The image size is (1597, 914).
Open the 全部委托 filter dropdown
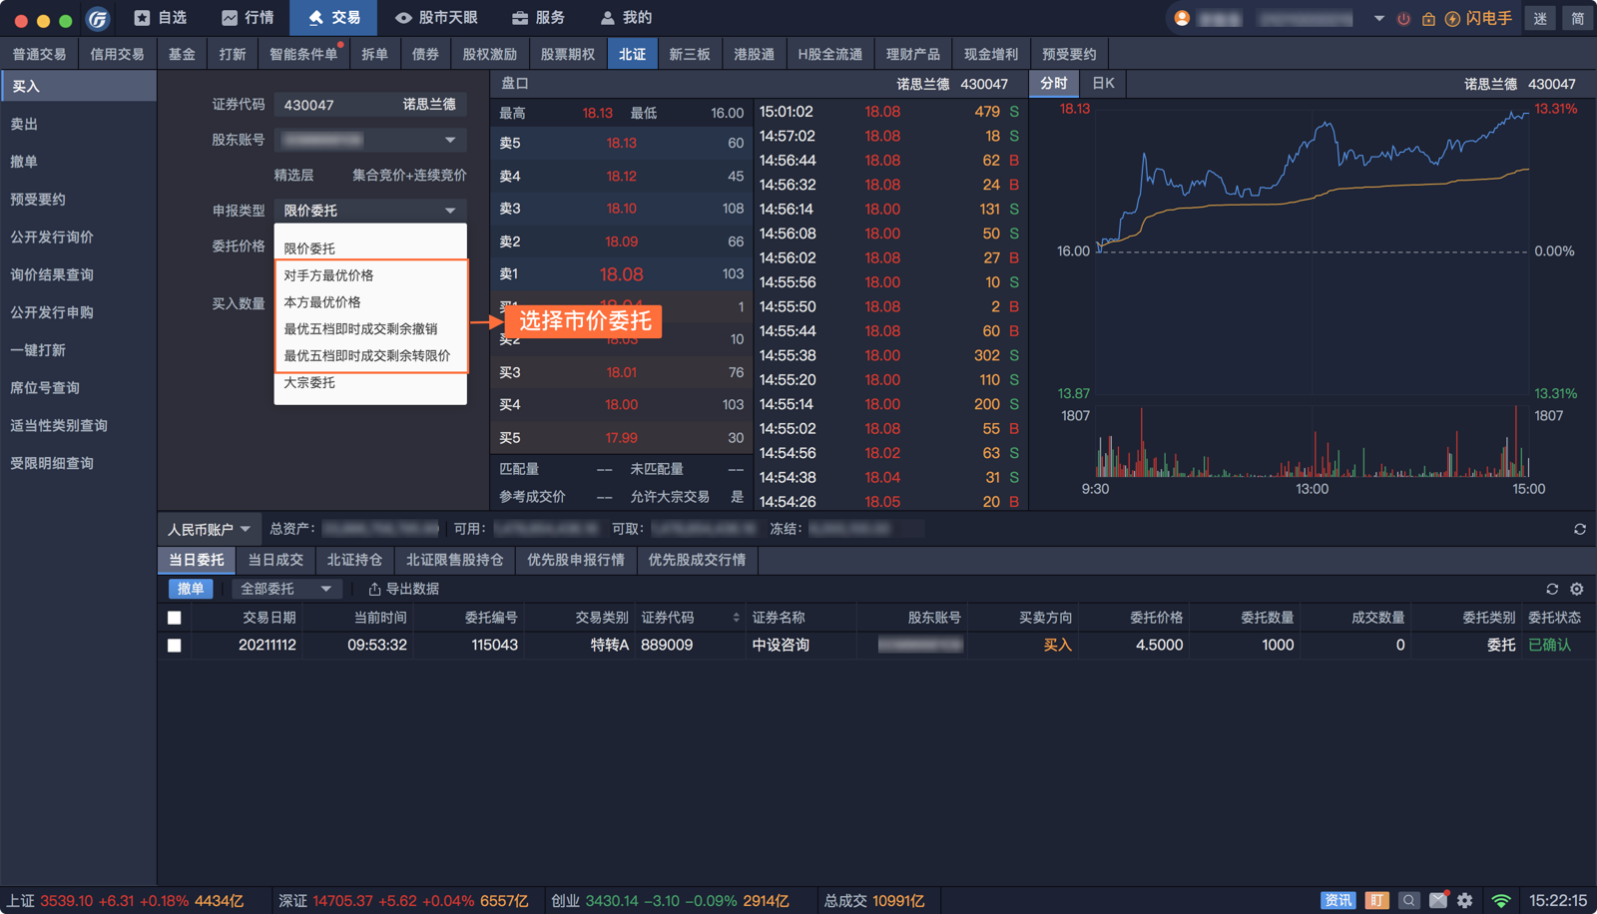click(286, 589)
